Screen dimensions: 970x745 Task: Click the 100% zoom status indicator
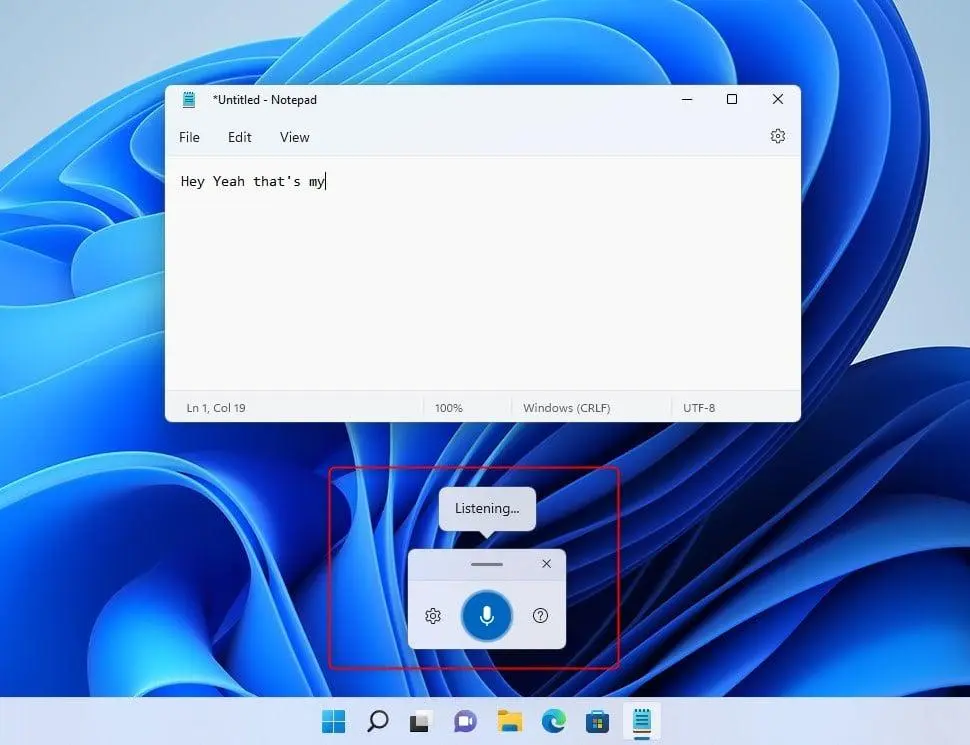tap(449, 408)
